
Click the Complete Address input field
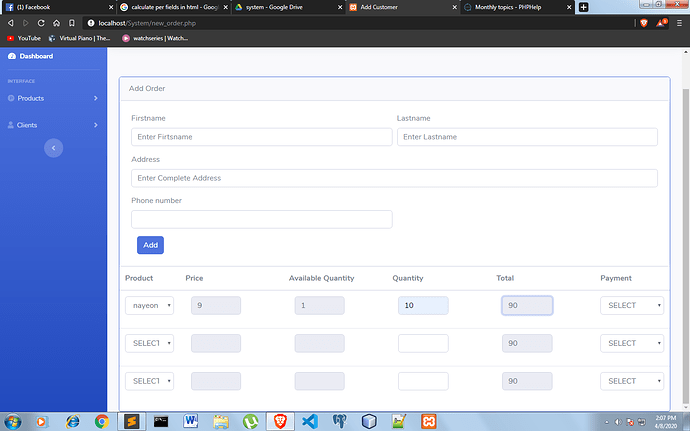pos(394,178)
